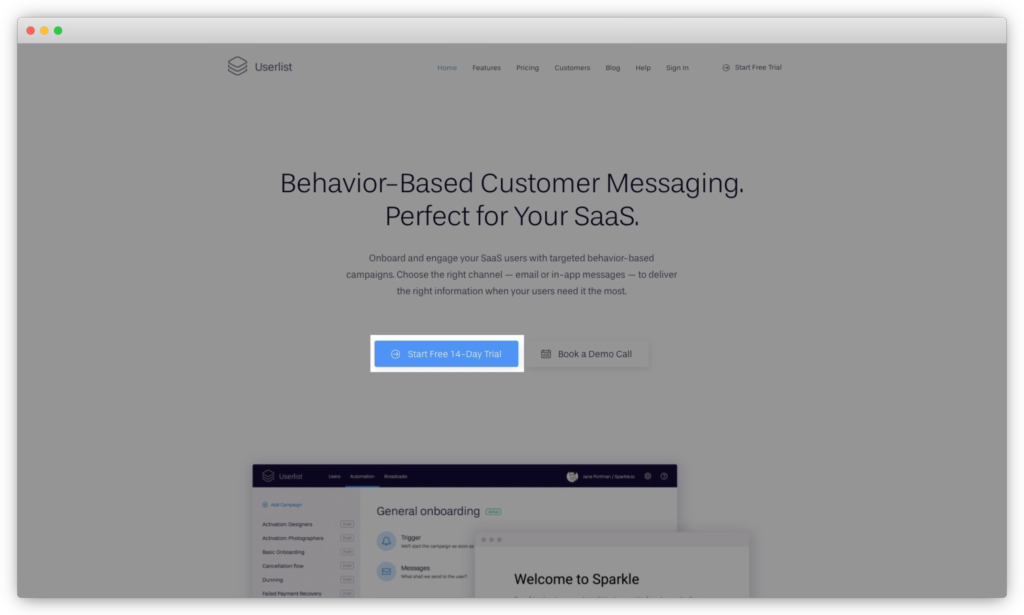Select the Trigger bell icon in the campaign editor
Viewport: 1024px width, 615px height.
pyautogui.click(x=386, y=540)
